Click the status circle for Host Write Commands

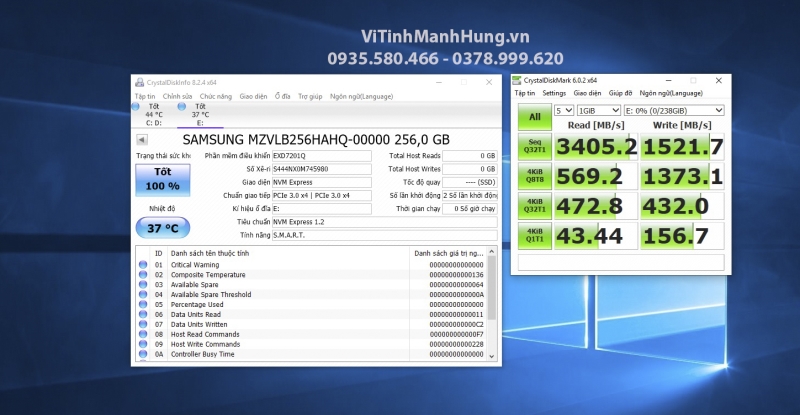(143, 344)
